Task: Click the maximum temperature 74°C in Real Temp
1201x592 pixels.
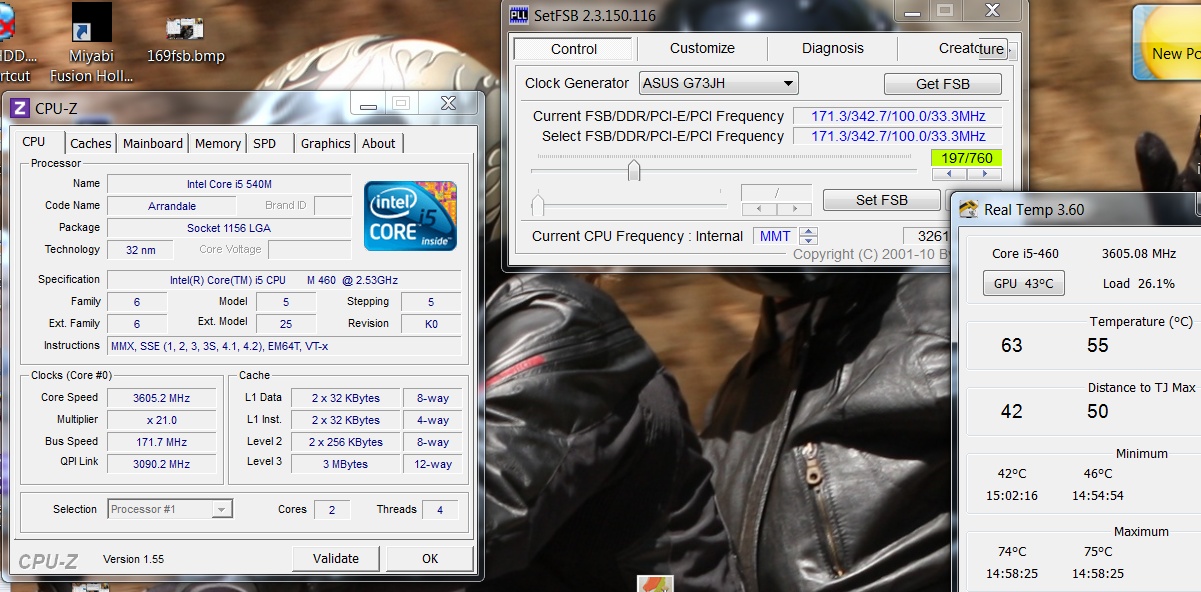Action: [1012, 551]
